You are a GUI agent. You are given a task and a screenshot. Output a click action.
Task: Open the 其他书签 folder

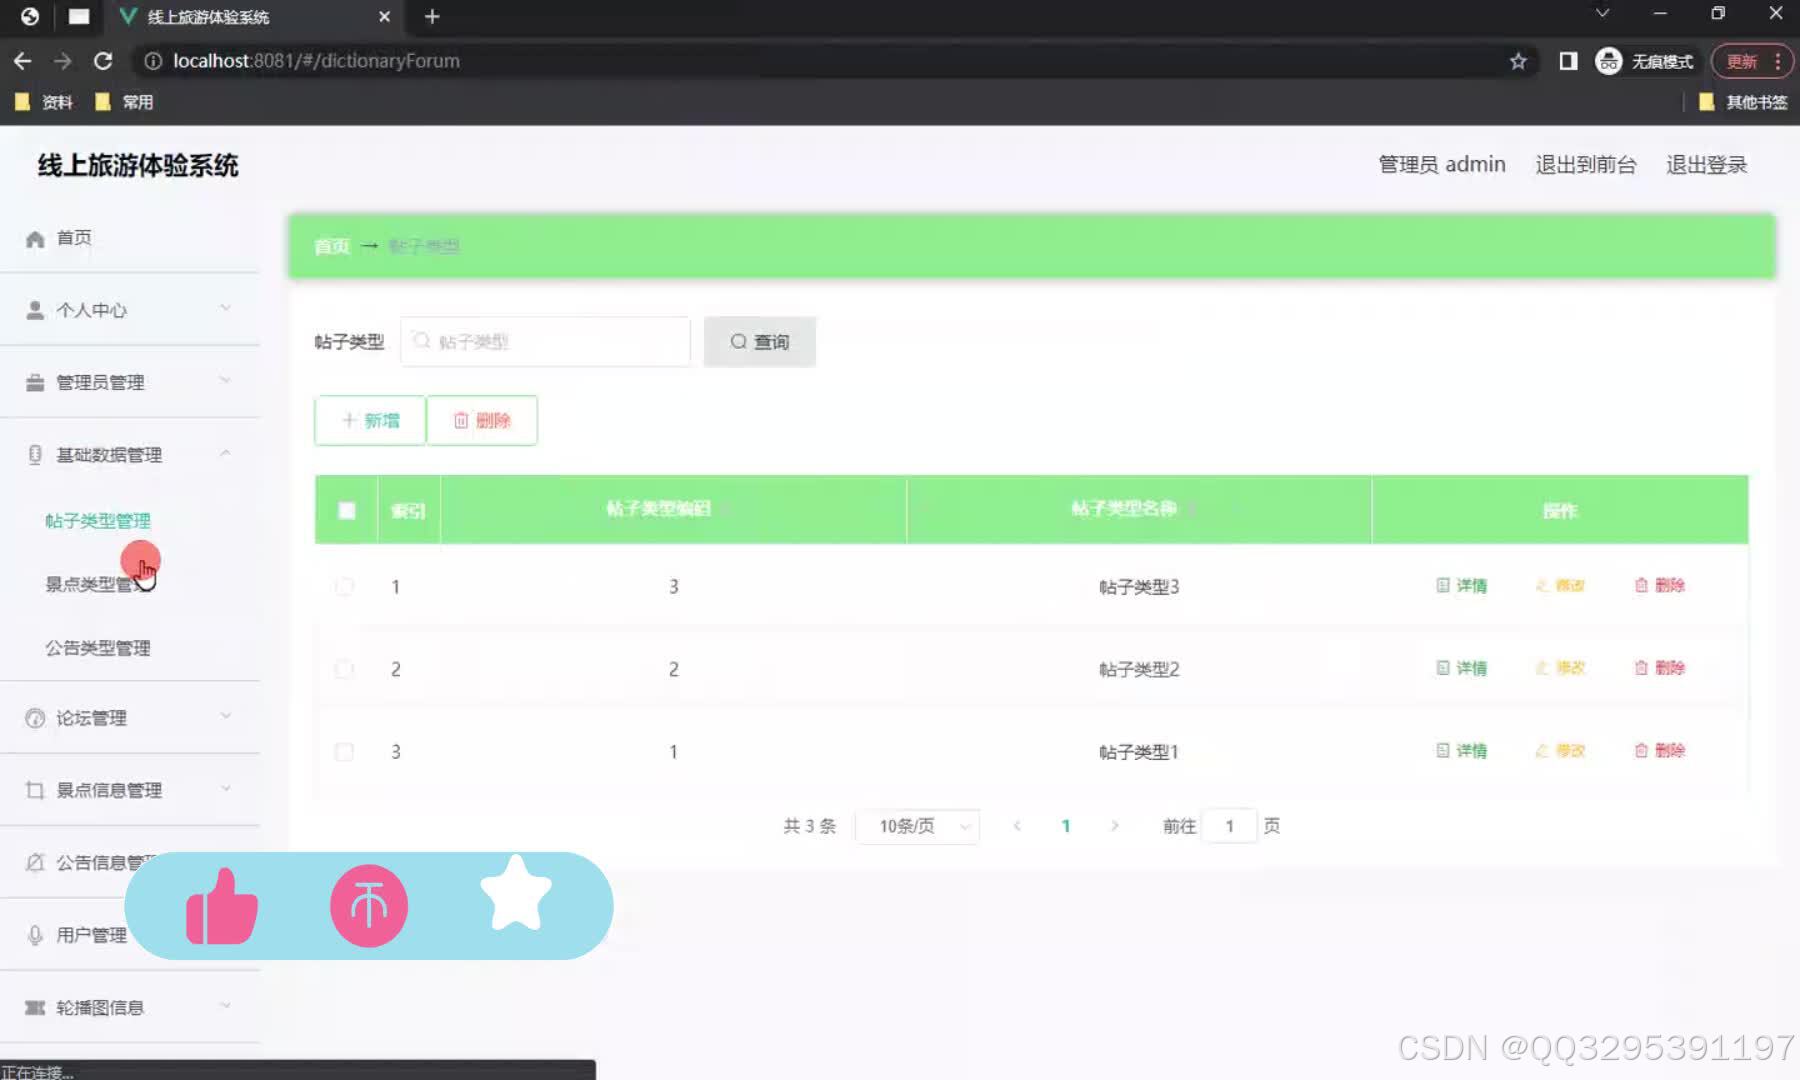tap(1743, 102)
